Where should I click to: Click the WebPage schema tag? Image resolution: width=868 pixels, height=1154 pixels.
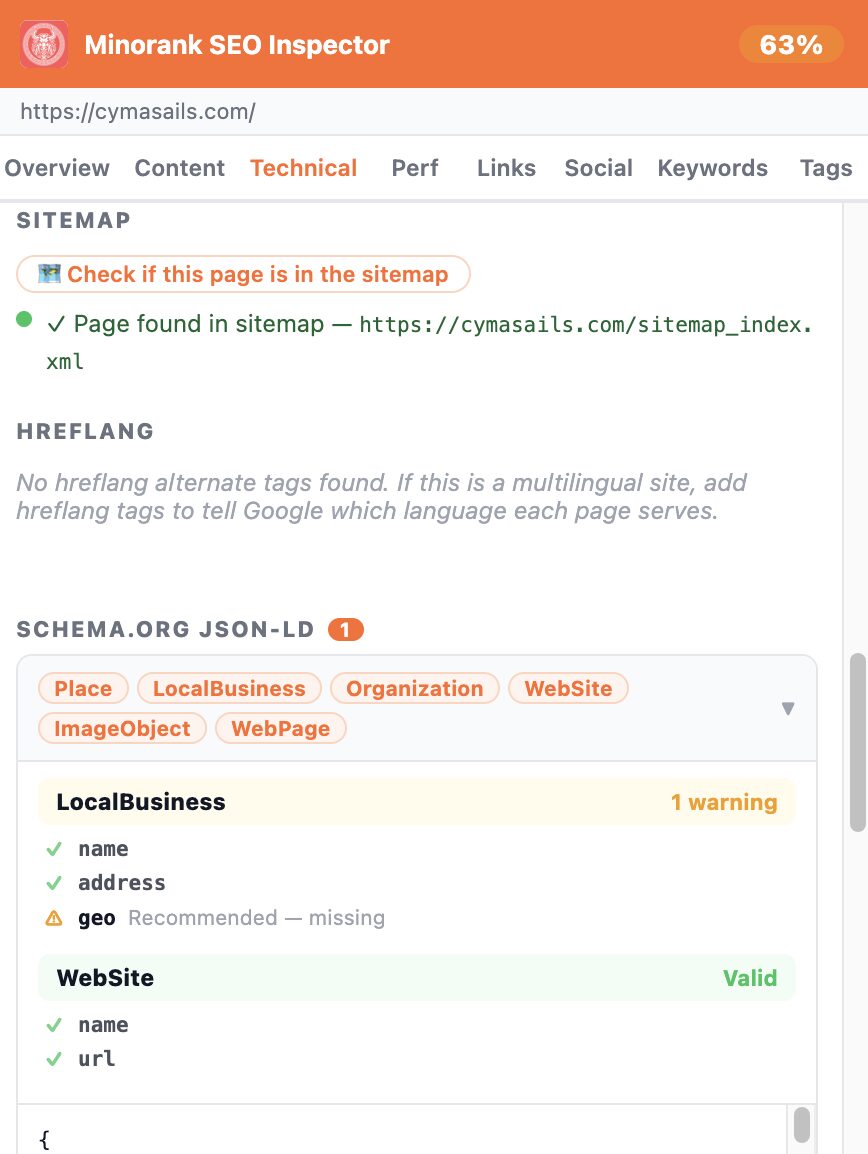[280, 728]
